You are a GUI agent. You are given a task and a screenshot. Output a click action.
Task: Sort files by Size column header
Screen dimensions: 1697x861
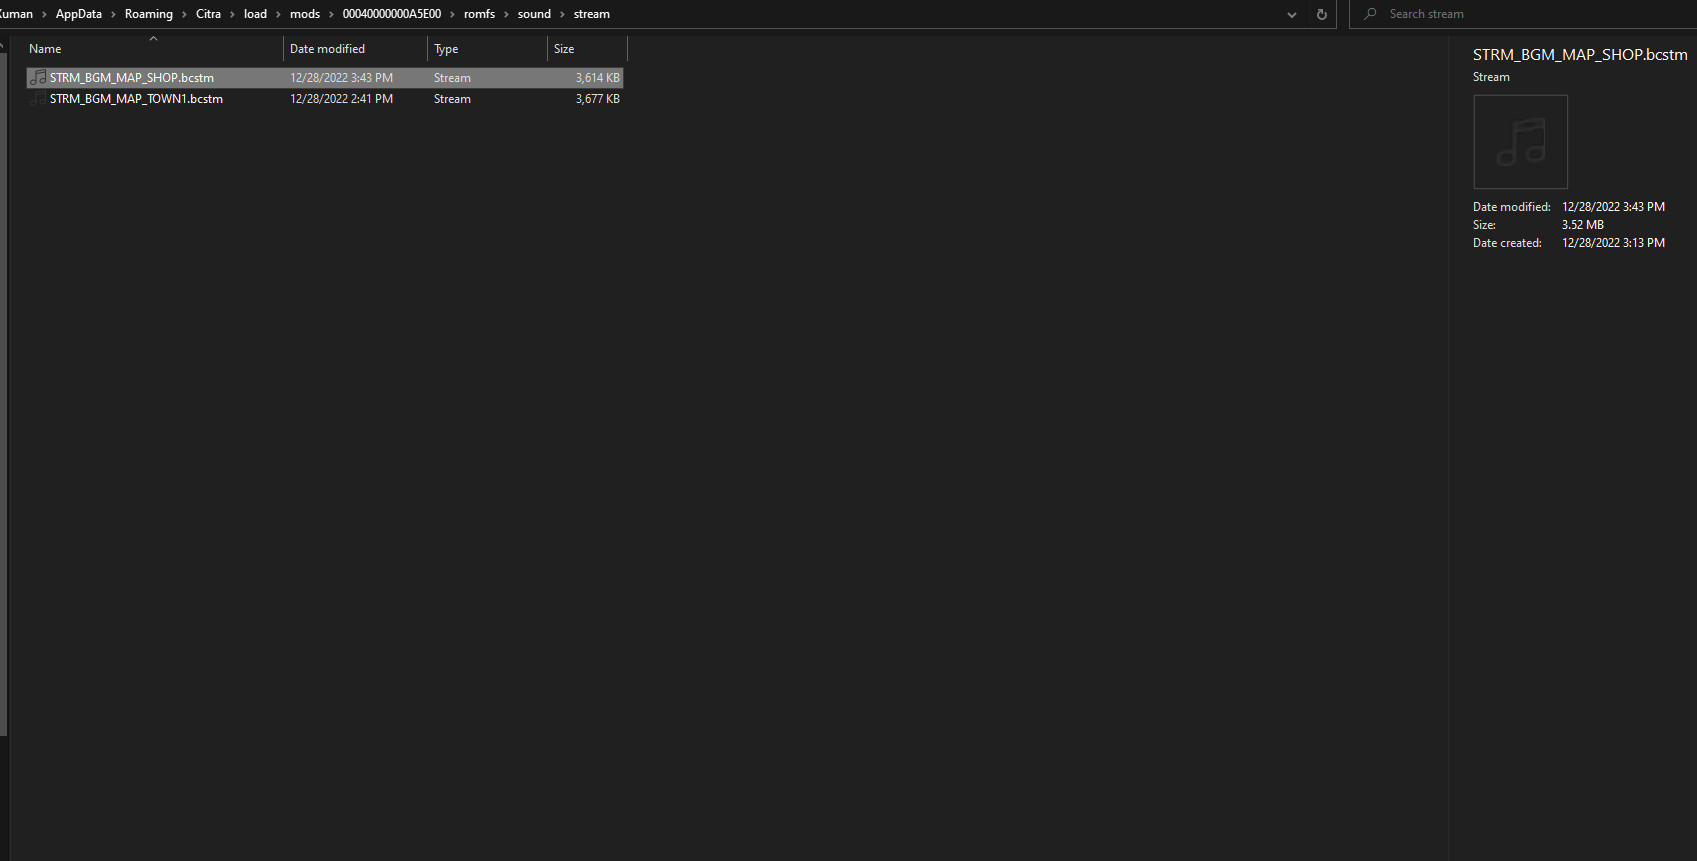(564, 49)
